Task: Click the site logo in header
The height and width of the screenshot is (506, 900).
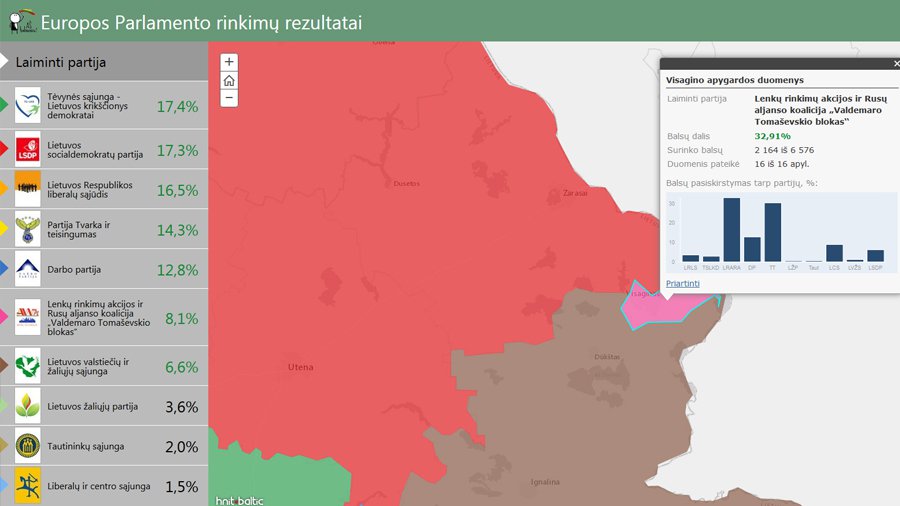Action: [20, 21]
